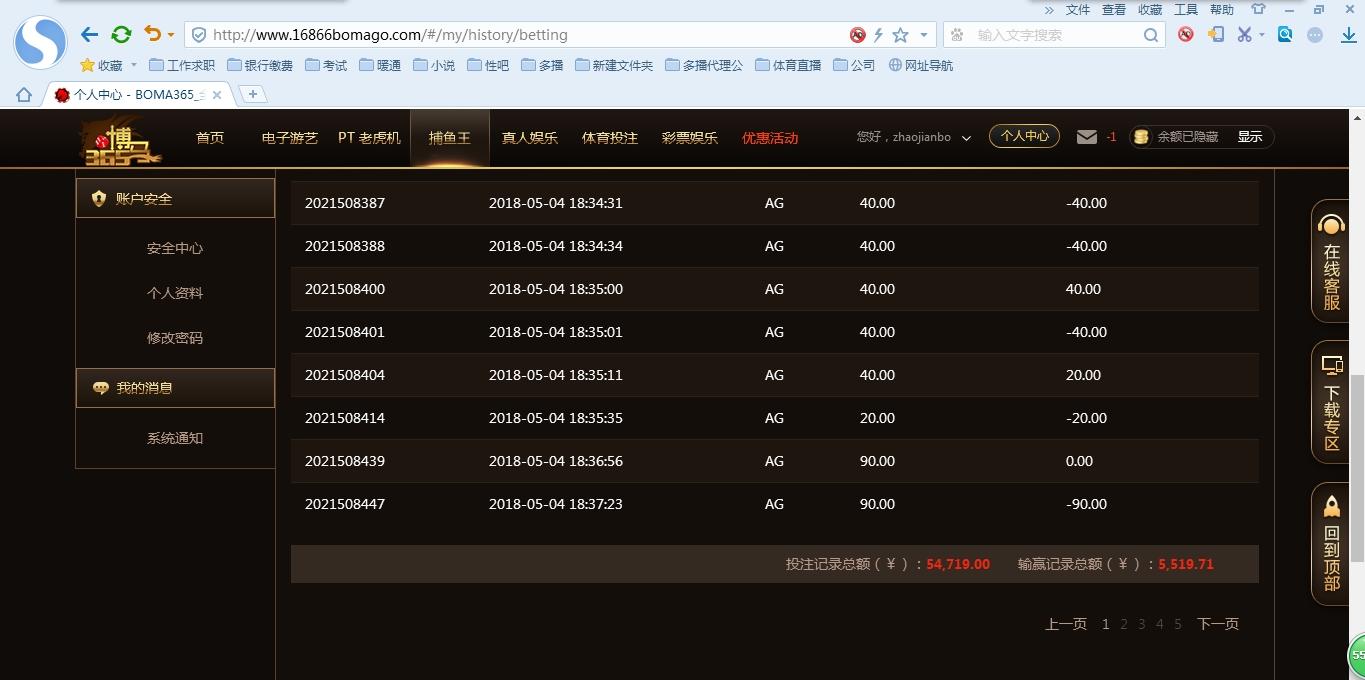
Task: Click the grey more-extensions circle icon
Action: tap(1315, 34)
